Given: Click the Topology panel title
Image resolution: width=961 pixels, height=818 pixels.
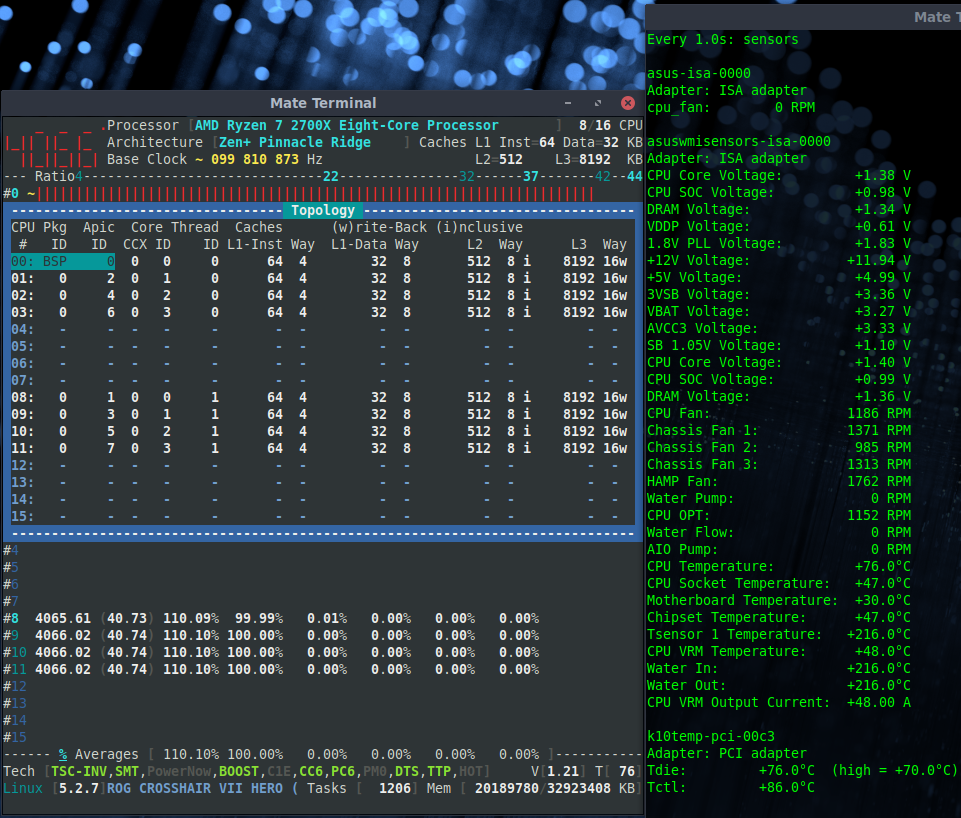Looking at the screenshot, I should (x=323, y=210).
